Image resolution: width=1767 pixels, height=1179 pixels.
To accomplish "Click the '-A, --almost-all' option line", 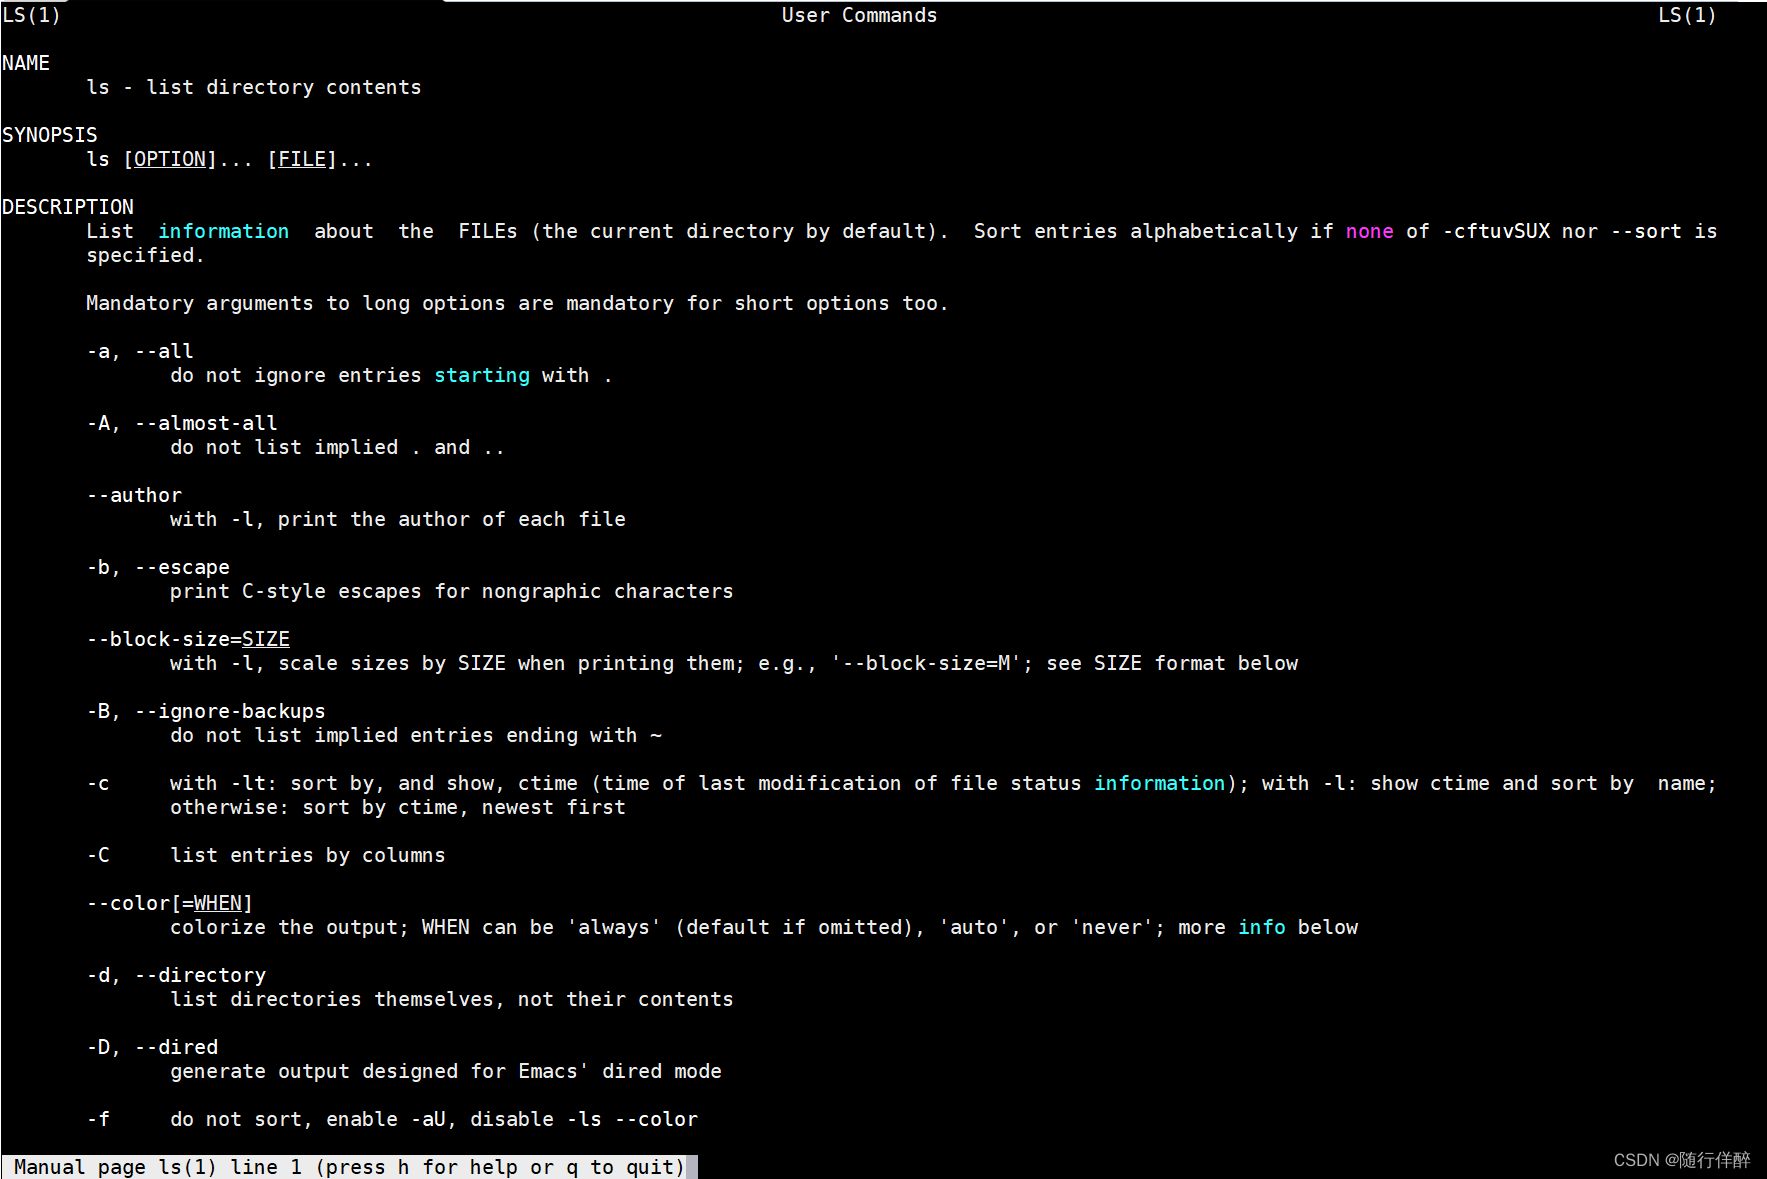I will [x=182, y=423].
